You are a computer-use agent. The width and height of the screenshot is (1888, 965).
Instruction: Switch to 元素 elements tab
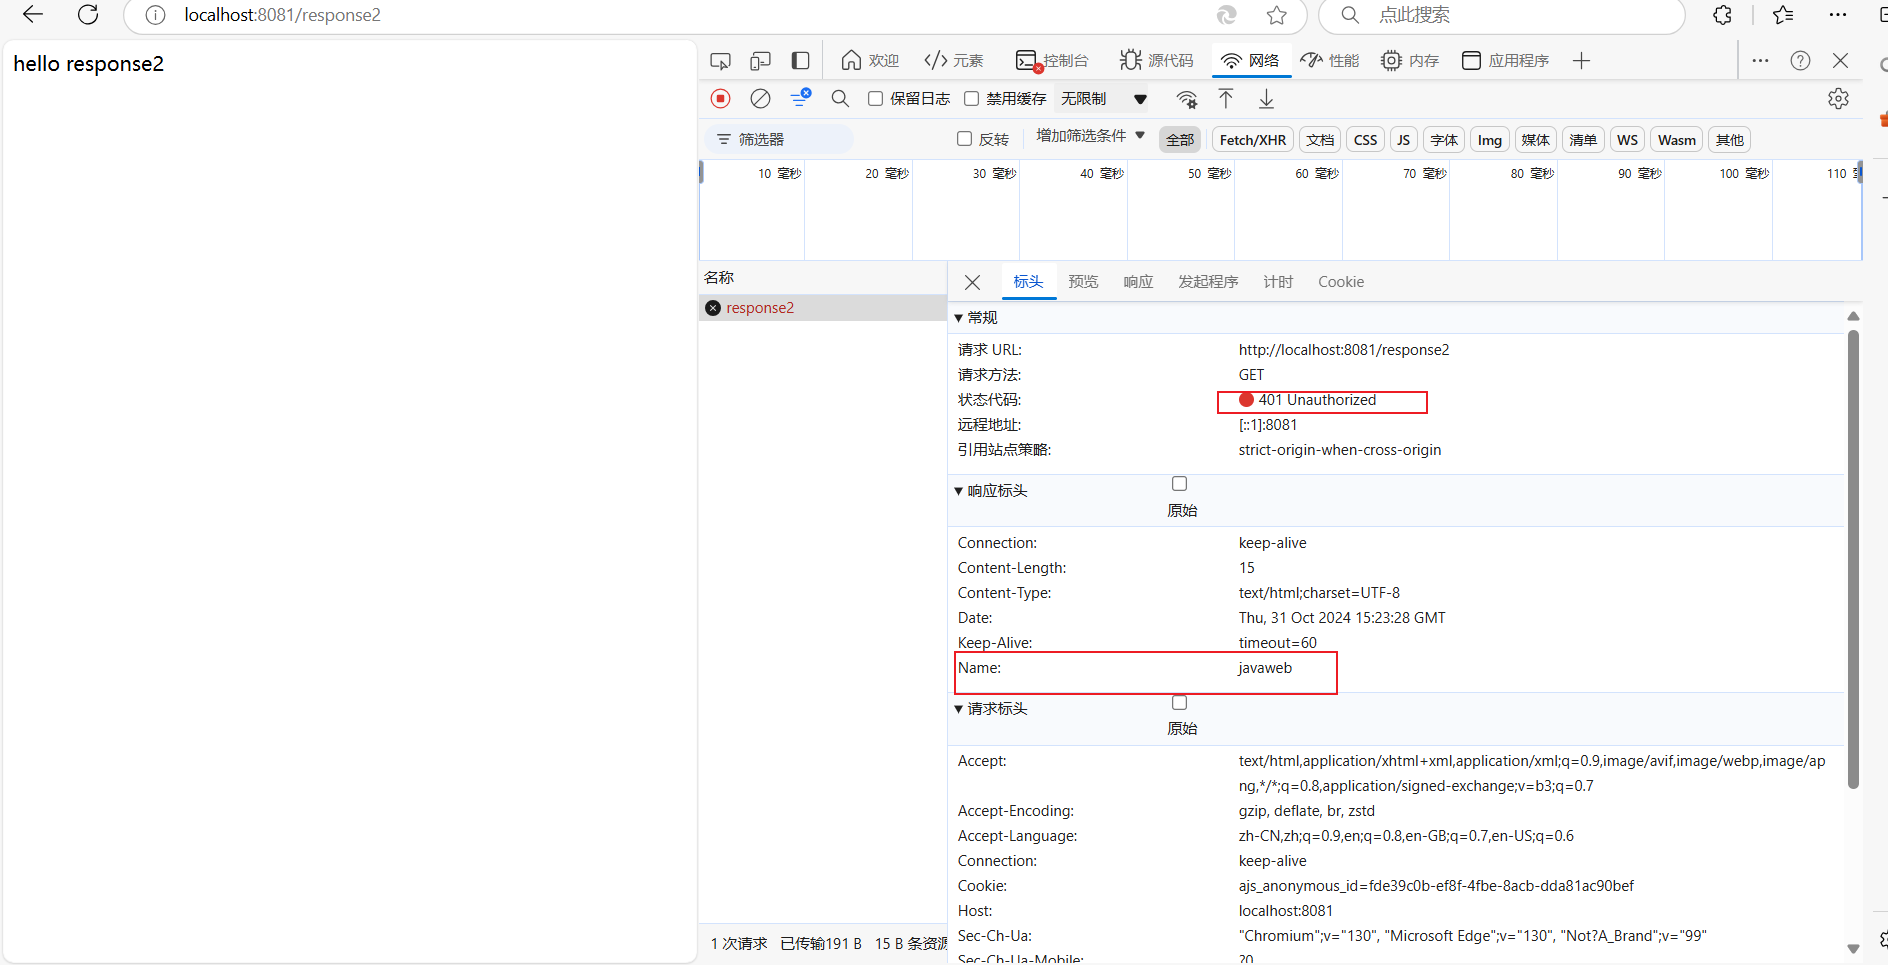pos(954,61)
